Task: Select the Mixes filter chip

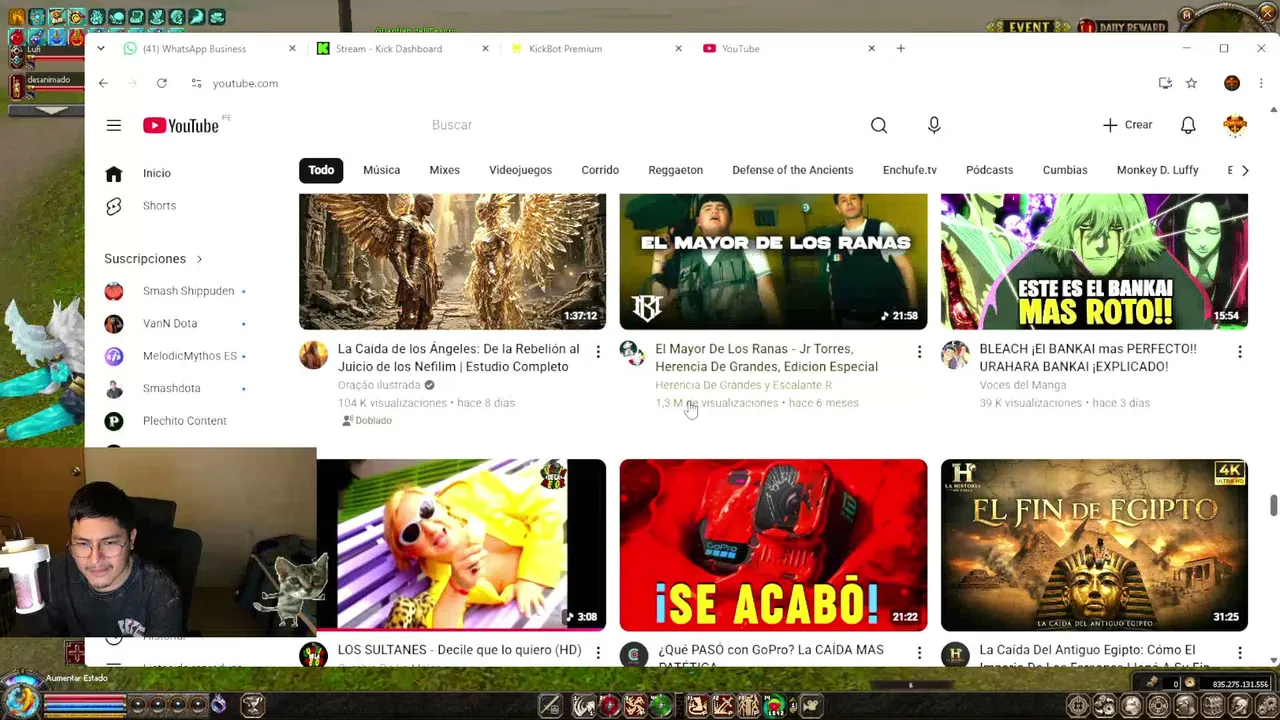Action: click(444, 170)
